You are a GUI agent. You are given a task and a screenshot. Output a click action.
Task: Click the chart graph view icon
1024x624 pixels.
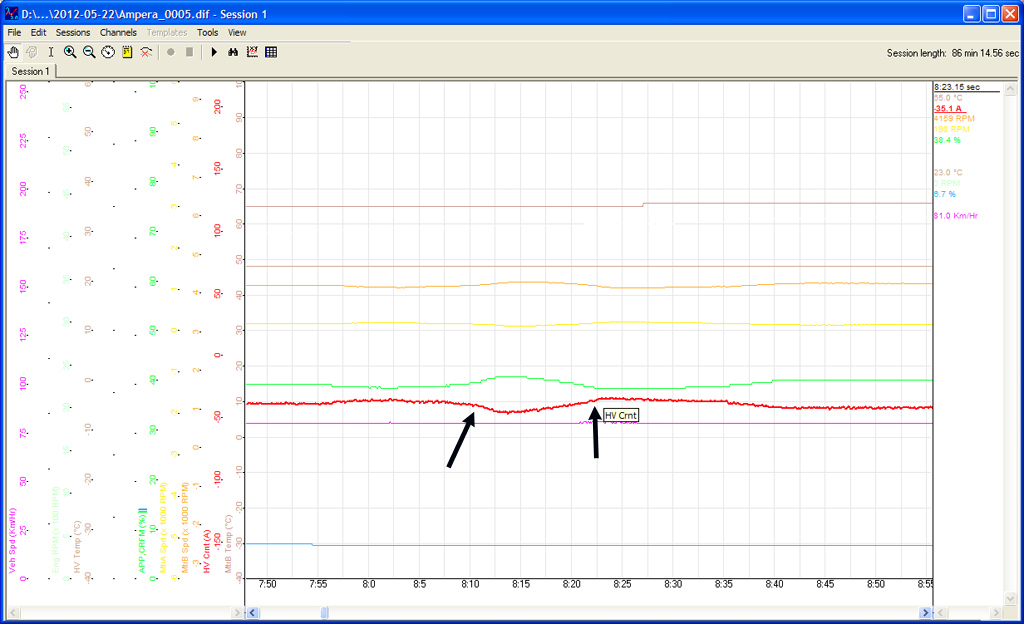[x=252, y=52]
